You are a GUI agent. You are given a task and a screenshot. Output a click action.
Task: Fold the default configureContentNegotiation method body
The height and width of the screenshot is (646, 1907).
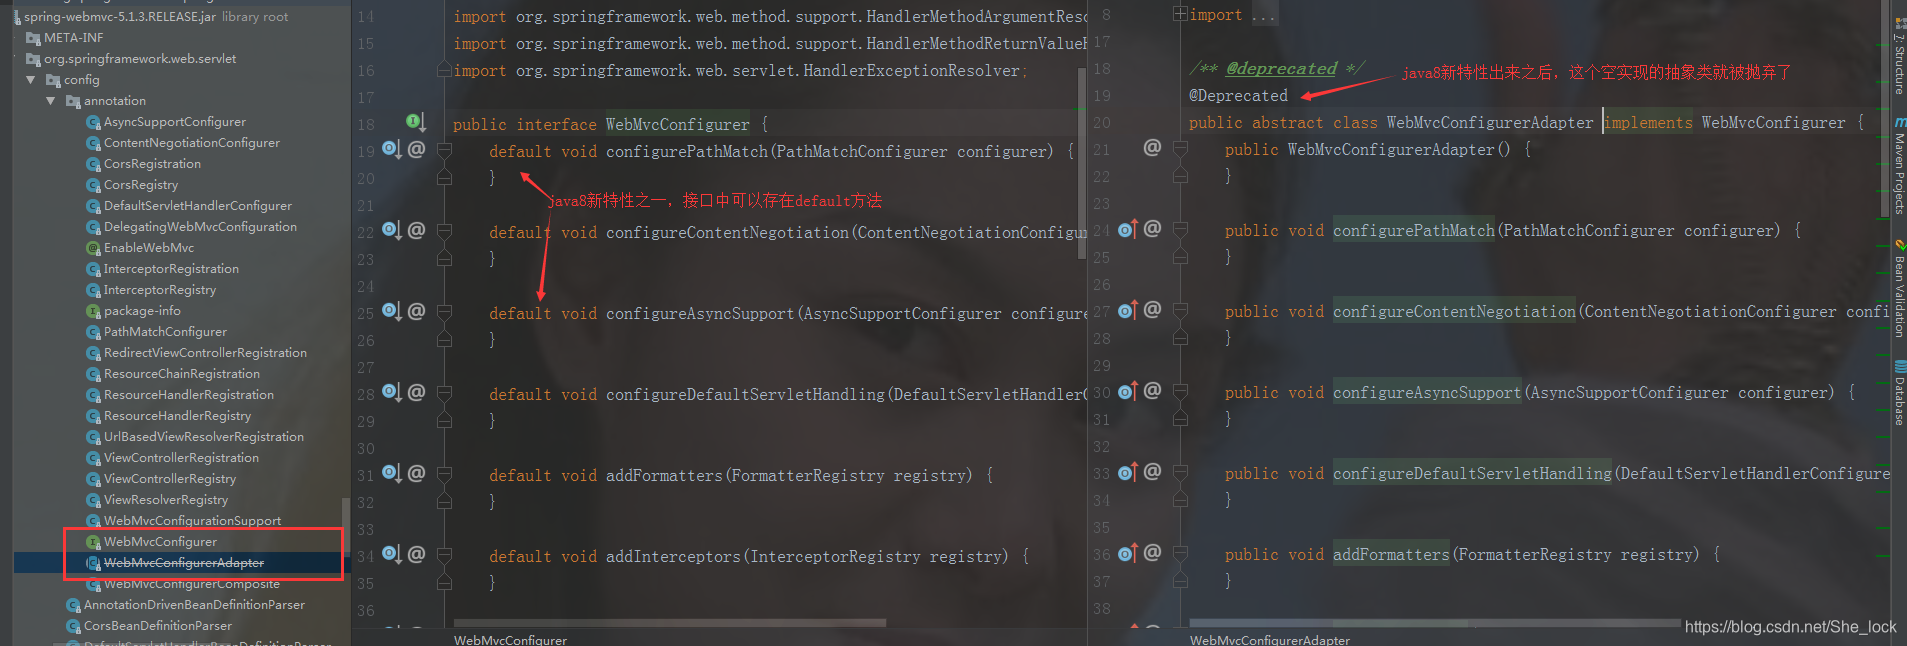445,232
